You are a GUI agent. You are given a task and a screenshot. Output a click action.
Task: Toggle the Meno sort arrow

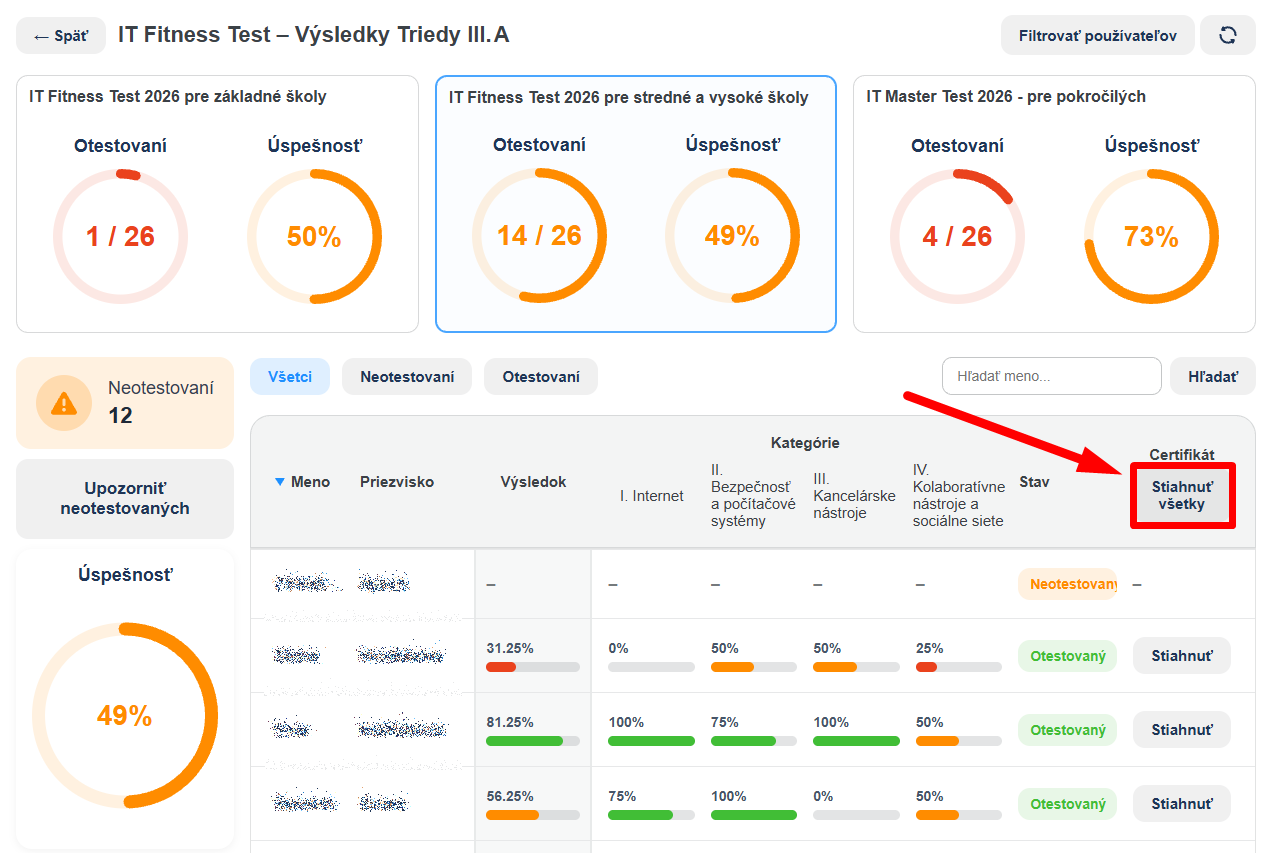[280, 482]
